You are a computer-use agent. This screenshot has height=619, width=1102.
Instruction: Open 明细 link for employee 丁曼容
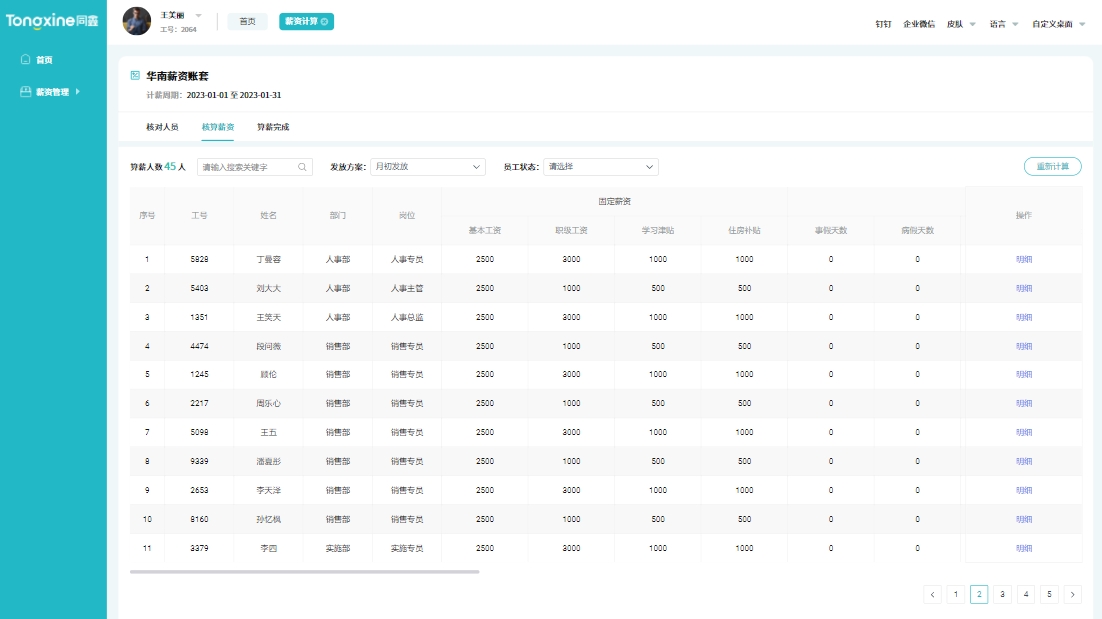[1023, 260]
